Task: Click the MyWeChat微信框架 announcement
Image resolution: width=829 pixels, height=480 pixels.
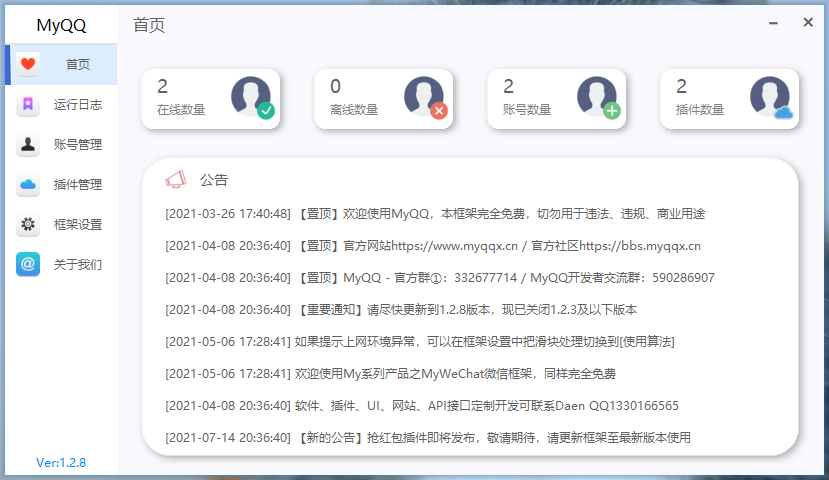Action: point(391,374)
